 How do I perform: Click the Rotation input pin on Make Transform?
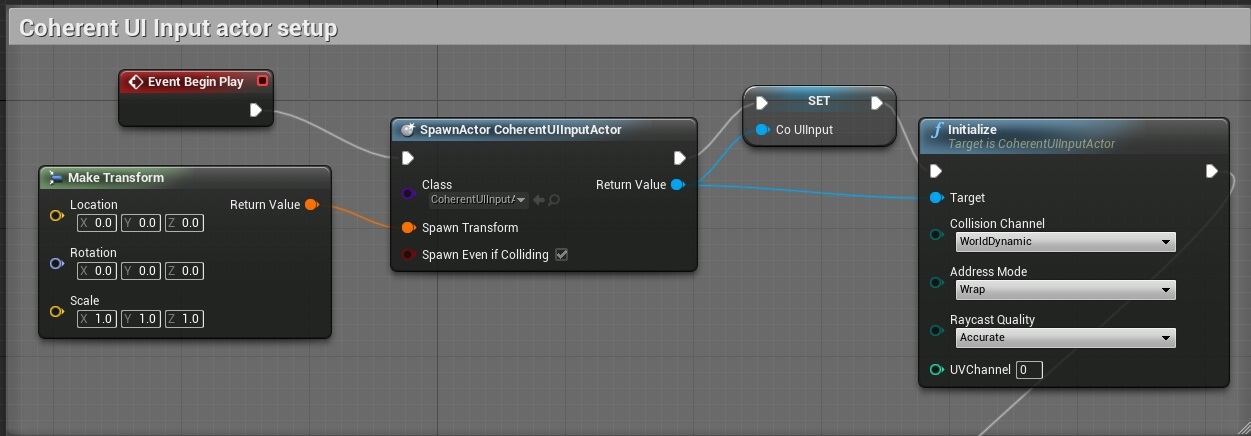coord(56,264)
